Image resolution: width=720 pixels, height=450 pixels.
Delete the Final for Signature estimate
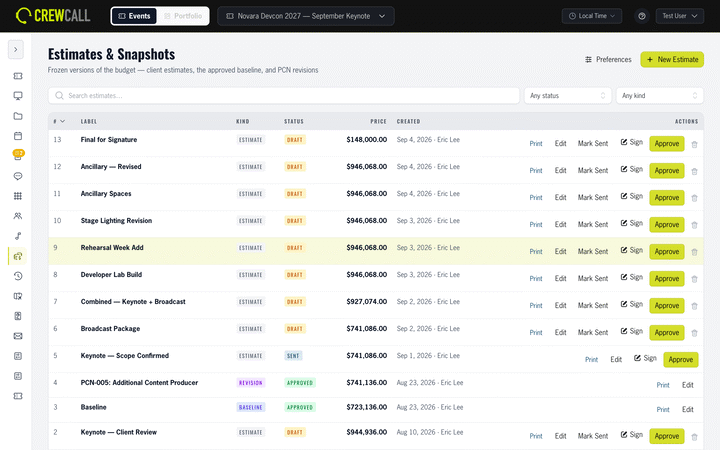coord(694,144)
